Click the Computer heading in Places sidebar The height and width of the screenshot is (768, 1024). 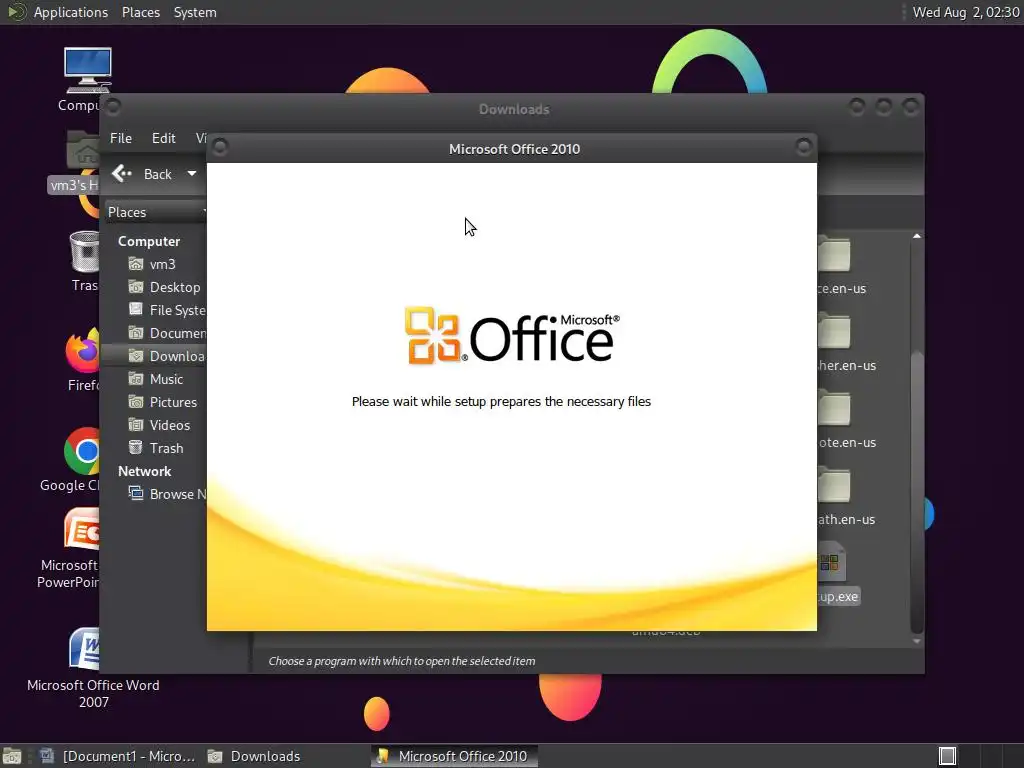(x=149, y=241)
